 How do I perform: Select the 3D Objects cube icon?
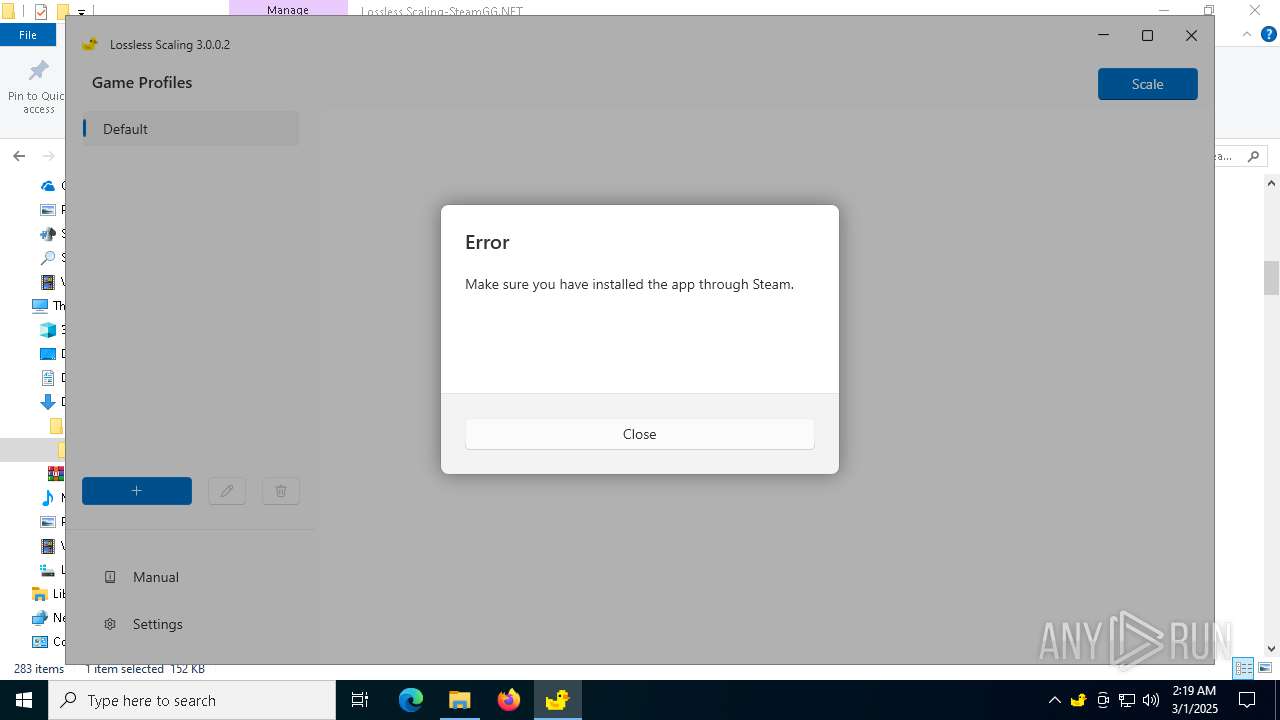pyautogui.click(x=47, y=330)
